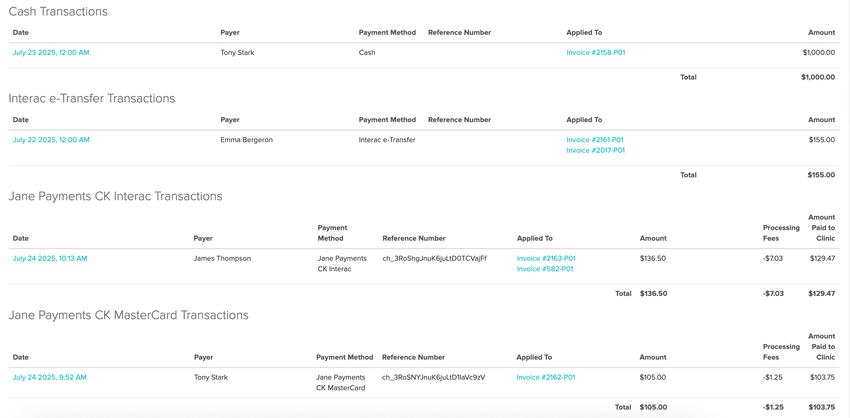The height and width of the screenshot is (418, 850).
Task: Click the Cash Transactions total amount
Action: pos(817,77)
